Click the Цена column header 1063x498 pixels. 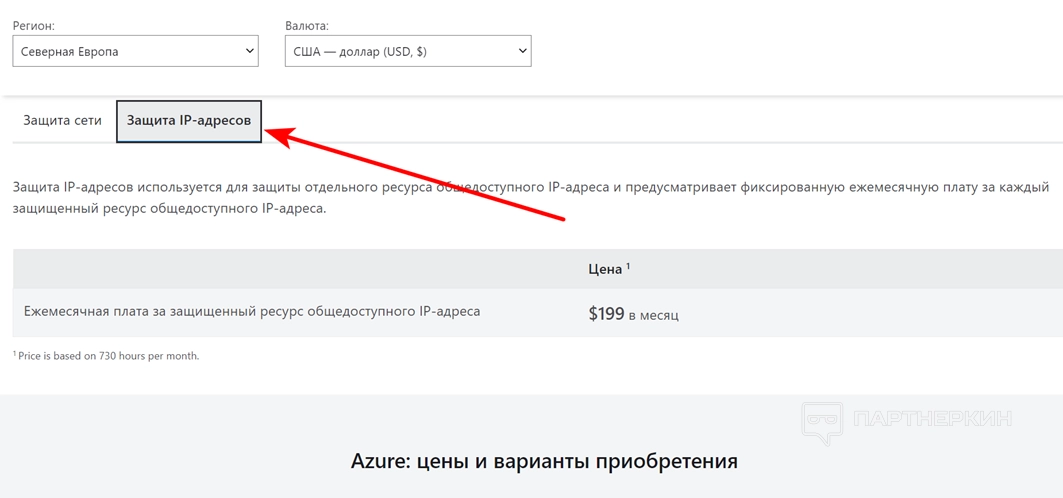point(609,269)
